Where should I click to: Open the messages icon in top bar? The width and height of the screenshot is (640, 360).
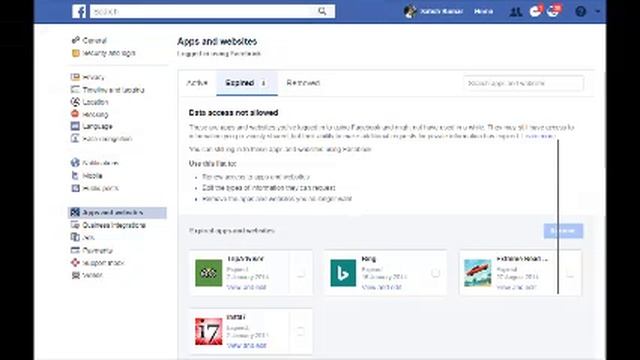pos(535,11)
